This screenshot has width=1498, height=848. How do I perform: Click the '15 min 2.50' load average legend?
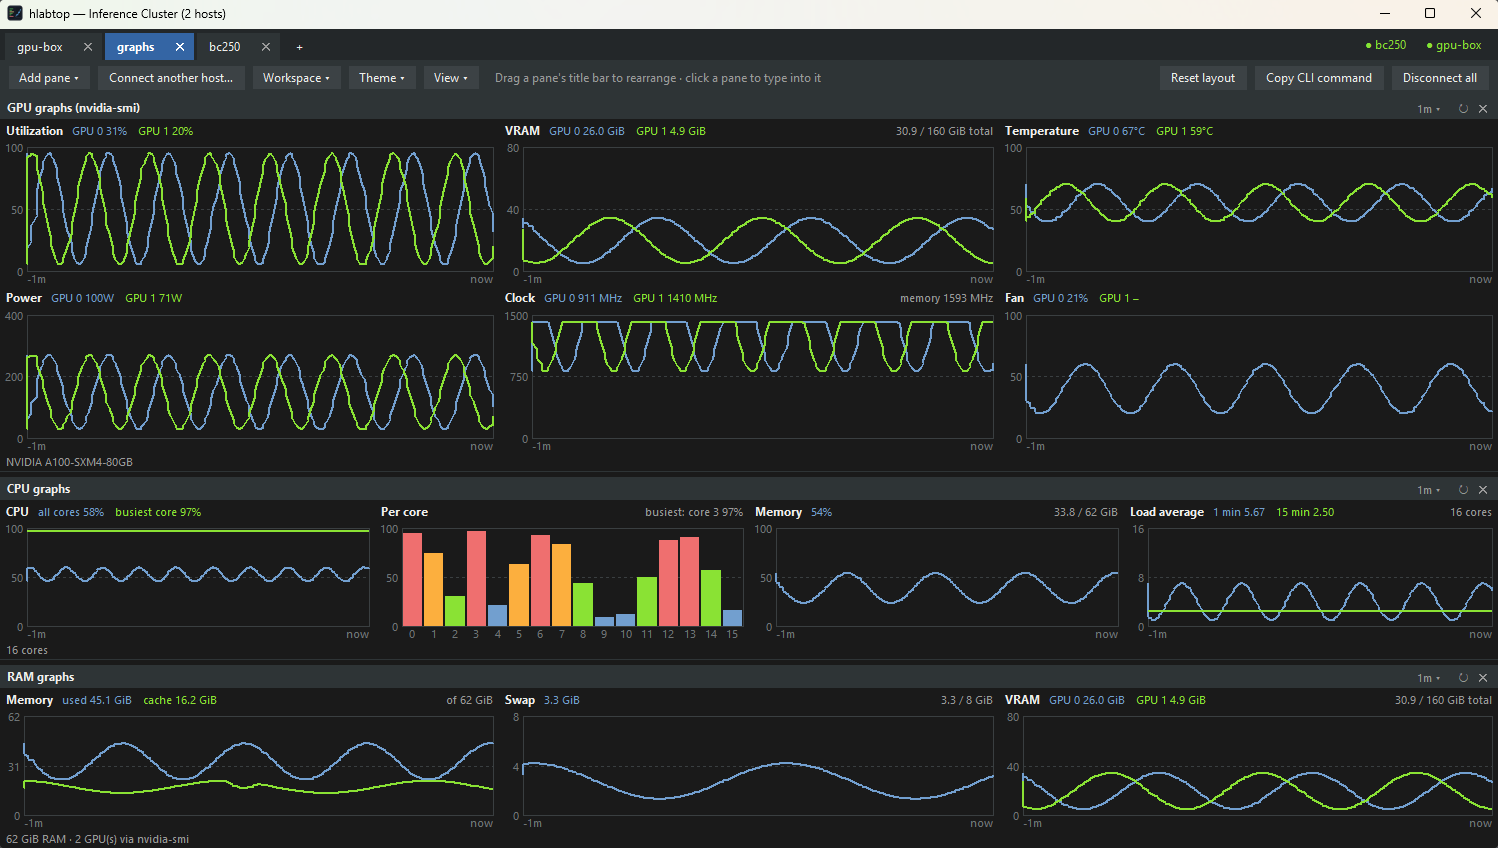[x=1305, y=512]
